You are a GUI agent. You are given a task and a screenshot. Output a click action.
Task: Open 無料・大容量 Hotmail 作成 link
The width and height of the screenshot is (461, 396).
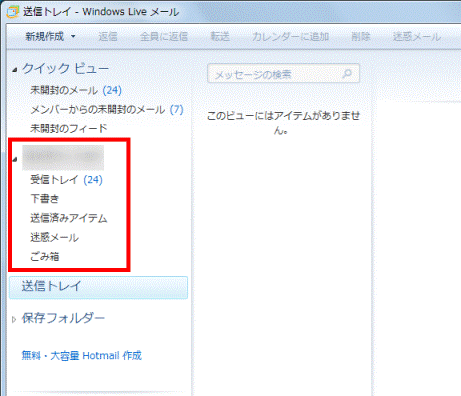(82, 356)
